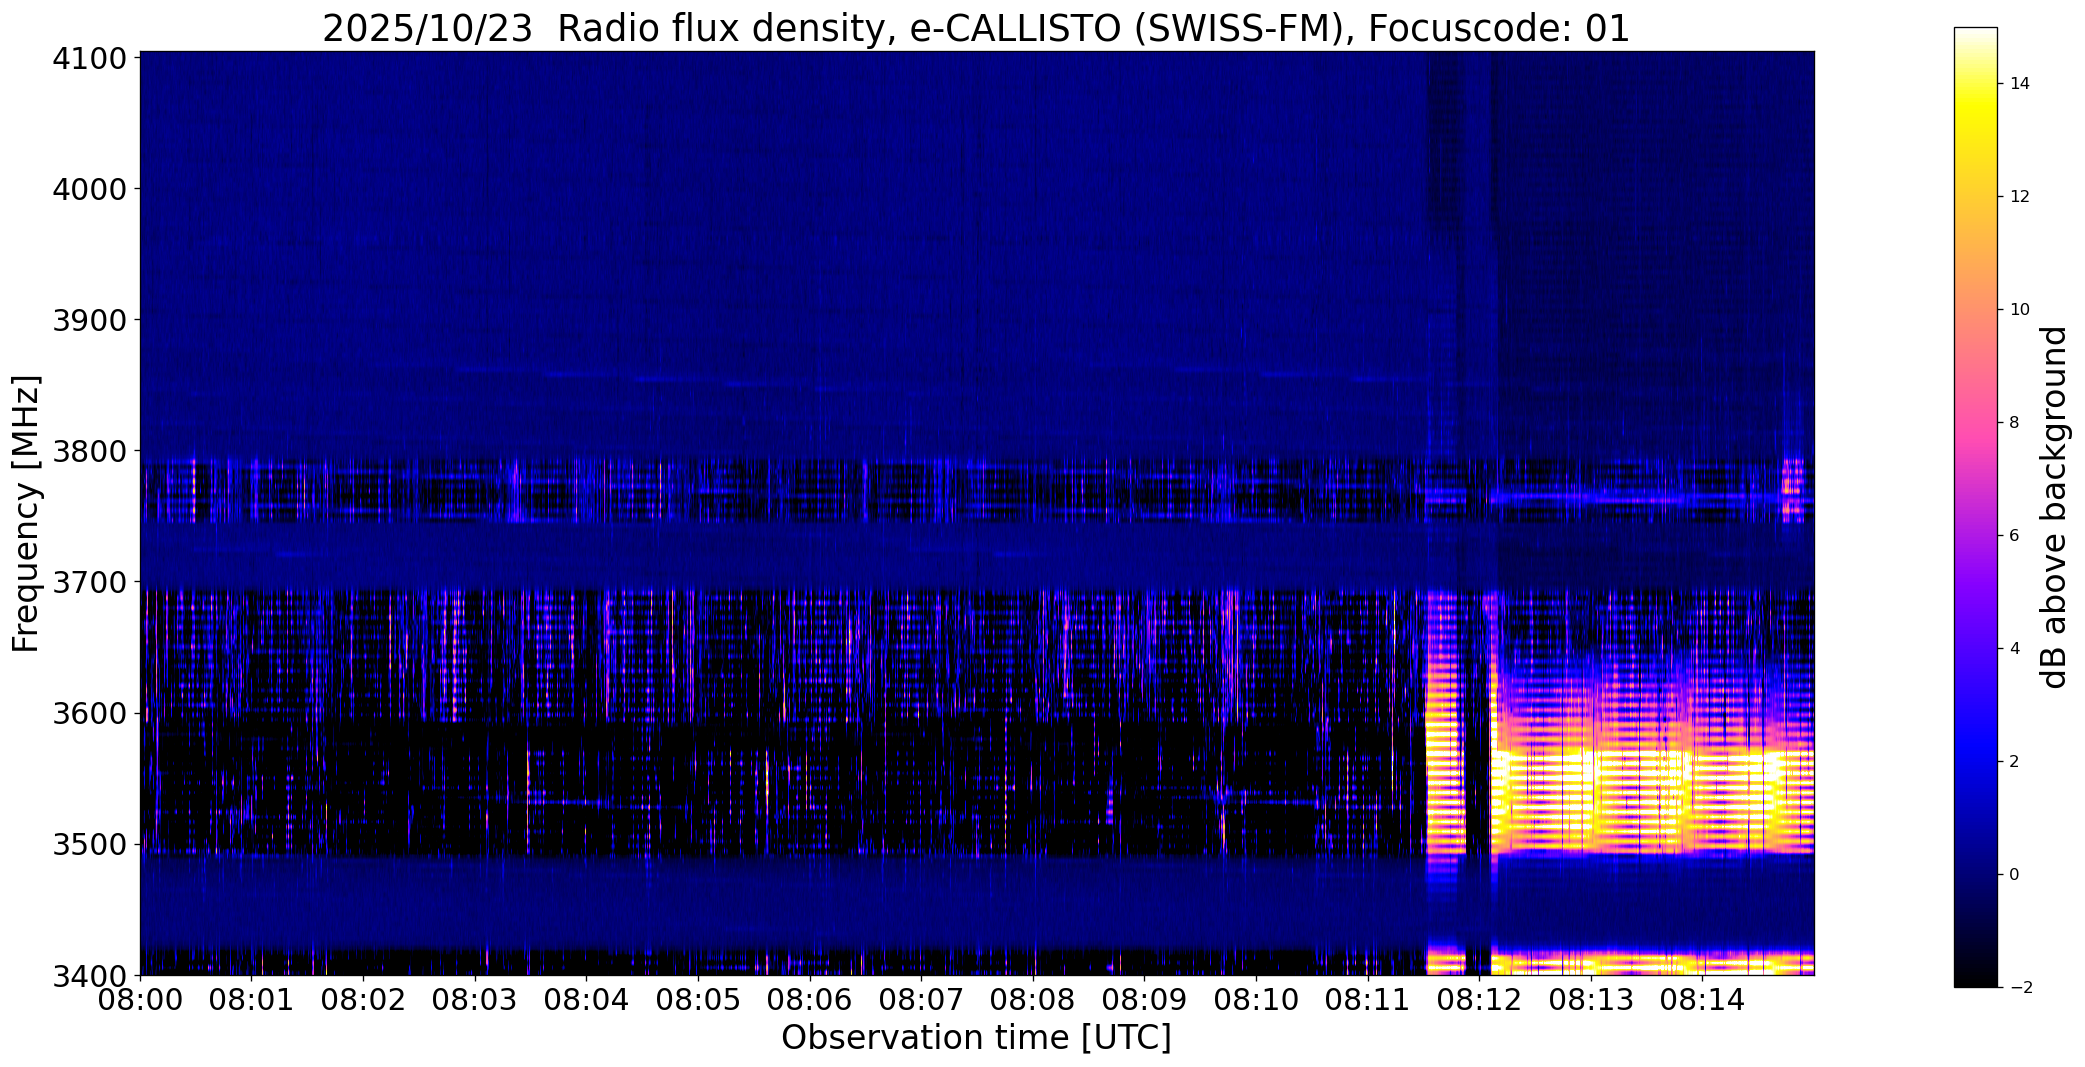Click the colorbar 0 tick label

pos(2015,875)
